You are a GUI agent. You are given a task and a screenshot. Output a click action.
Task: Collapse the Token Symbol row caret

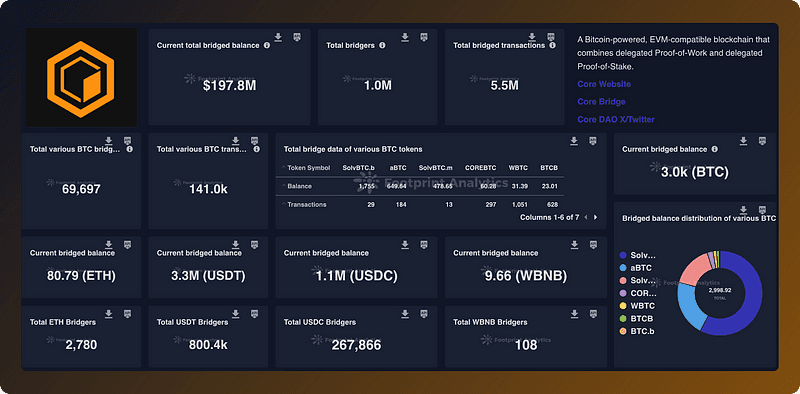(284, 167)
